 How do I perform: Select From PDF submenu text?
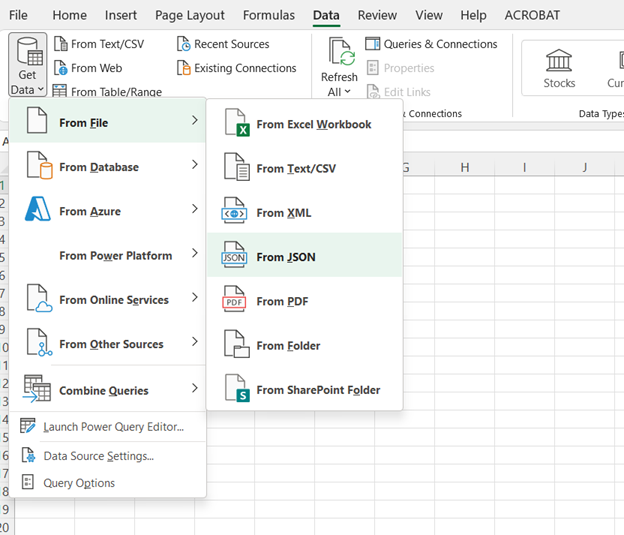pos(282,301)
